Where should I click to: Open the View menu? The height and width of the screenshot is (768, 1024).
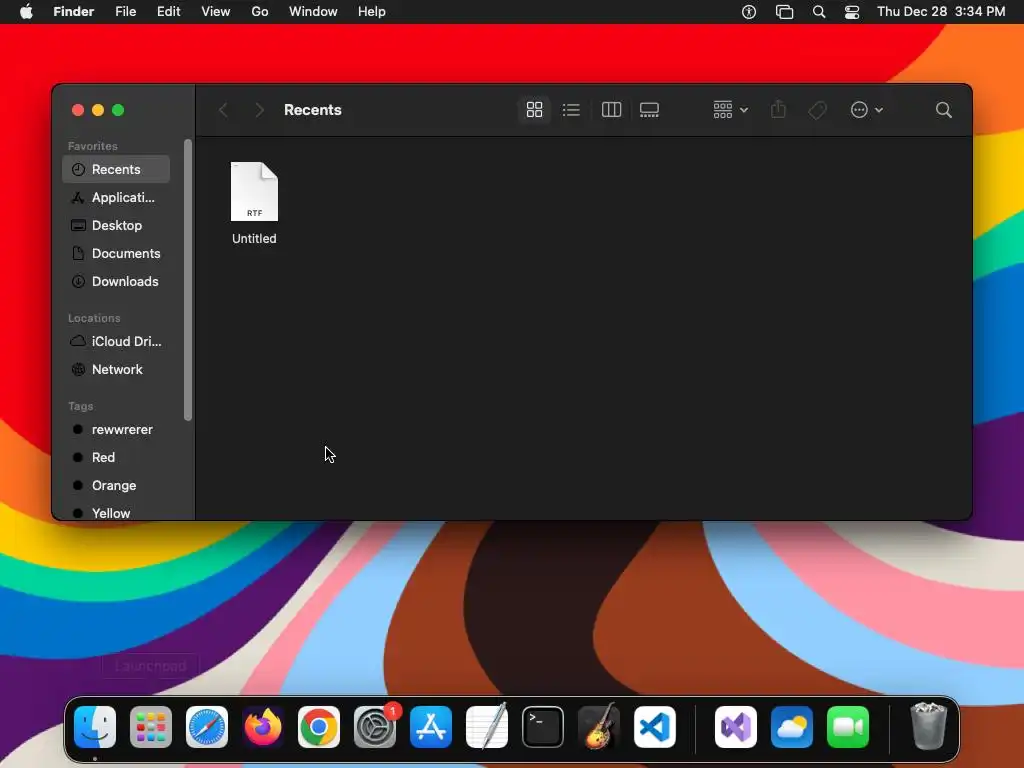(216, 12)
